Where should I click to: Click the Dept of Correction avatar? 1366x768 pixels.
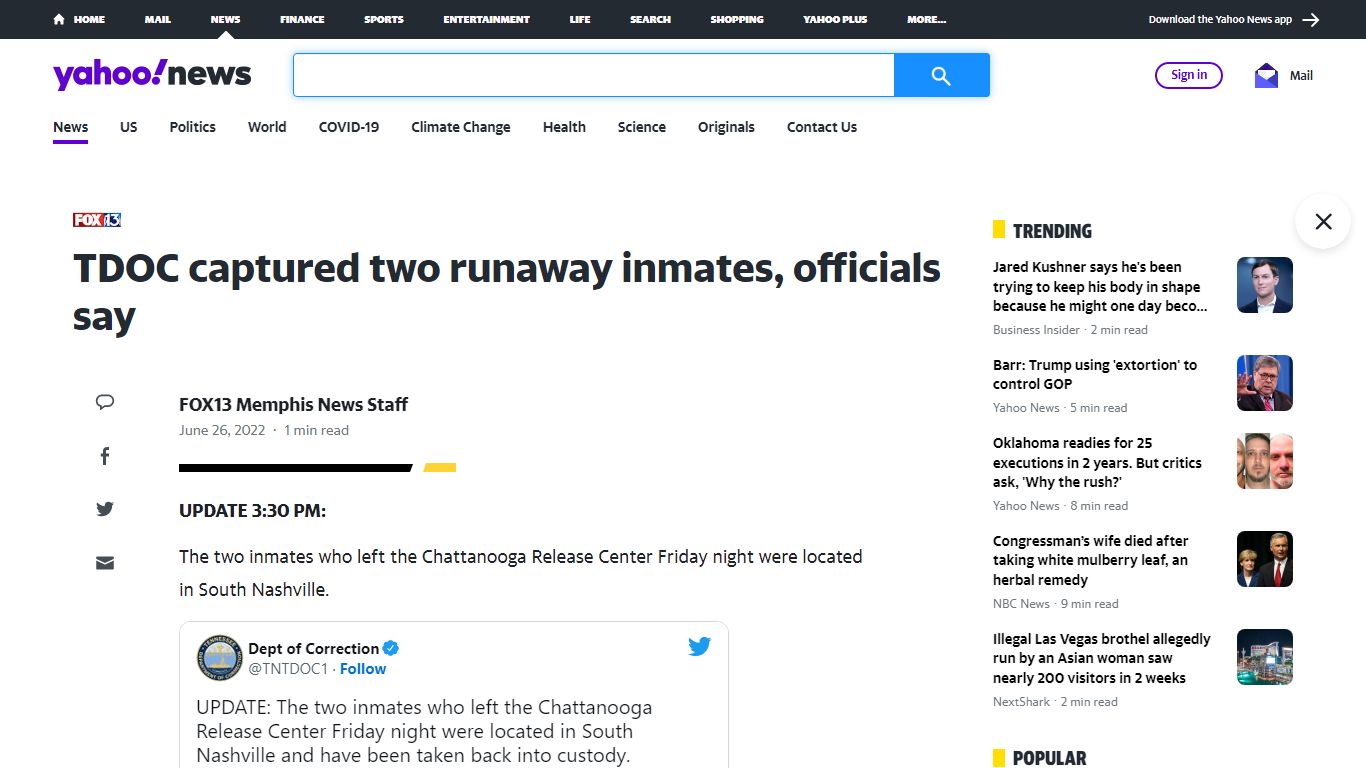point(219,657)
